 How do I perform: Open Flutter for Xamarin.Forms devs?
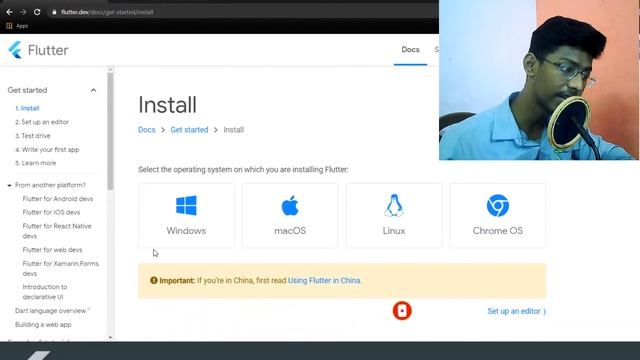click(x=61, y=268)
